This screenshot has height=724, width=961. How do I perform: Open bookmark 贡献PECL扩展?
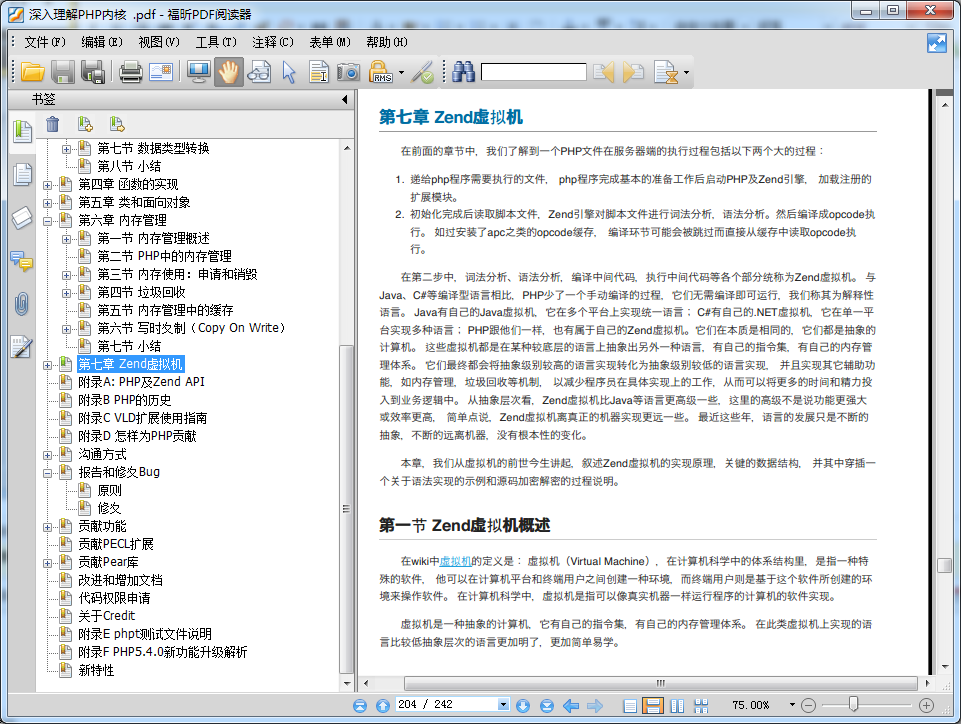click(116, 544)
